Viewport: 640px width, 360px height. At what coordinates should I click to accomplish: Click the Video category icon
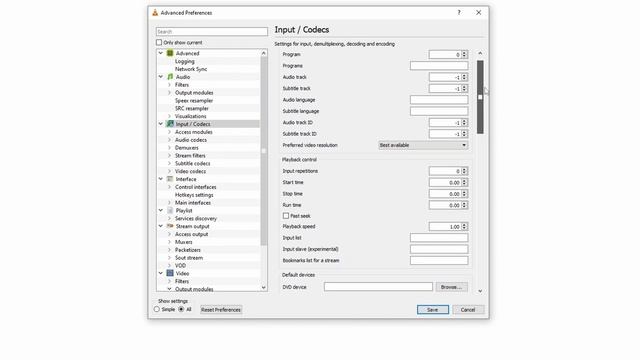pos(170,273)
